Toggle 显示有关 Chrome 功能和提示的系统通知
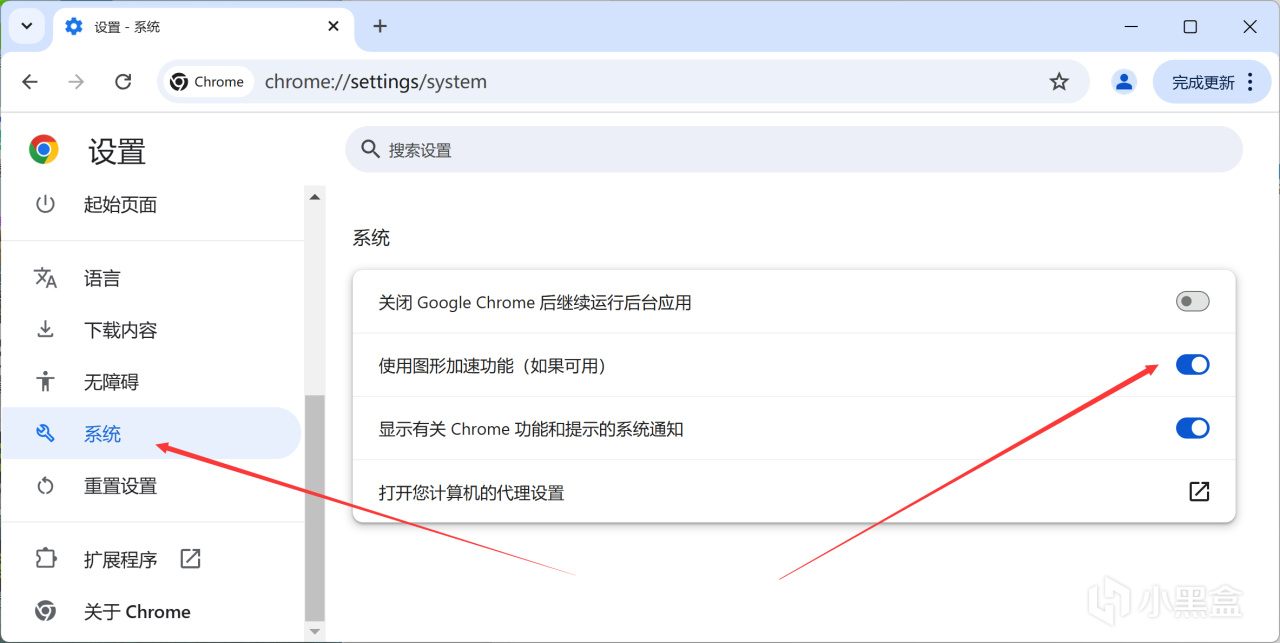Screen dimensions: 1280x643 [x=1193, y=428]
